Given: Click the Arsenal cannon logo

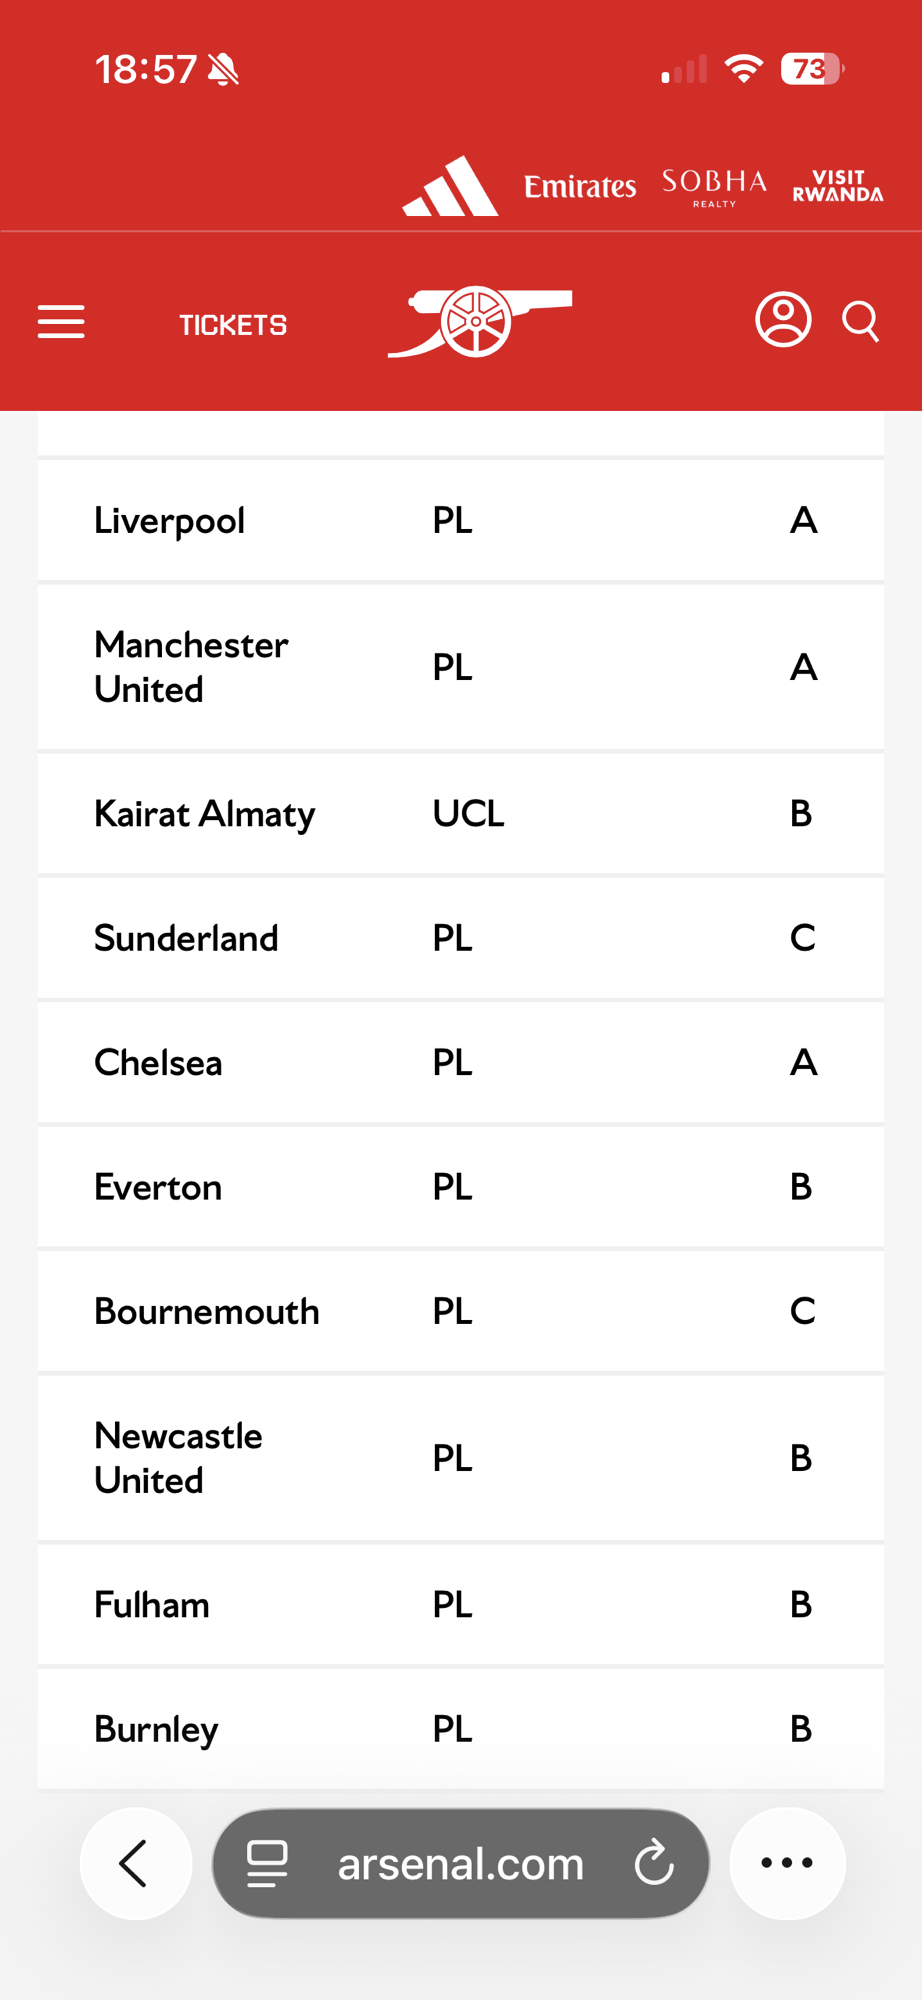Looking at the screenshot, I should click(x=479, y=322).
